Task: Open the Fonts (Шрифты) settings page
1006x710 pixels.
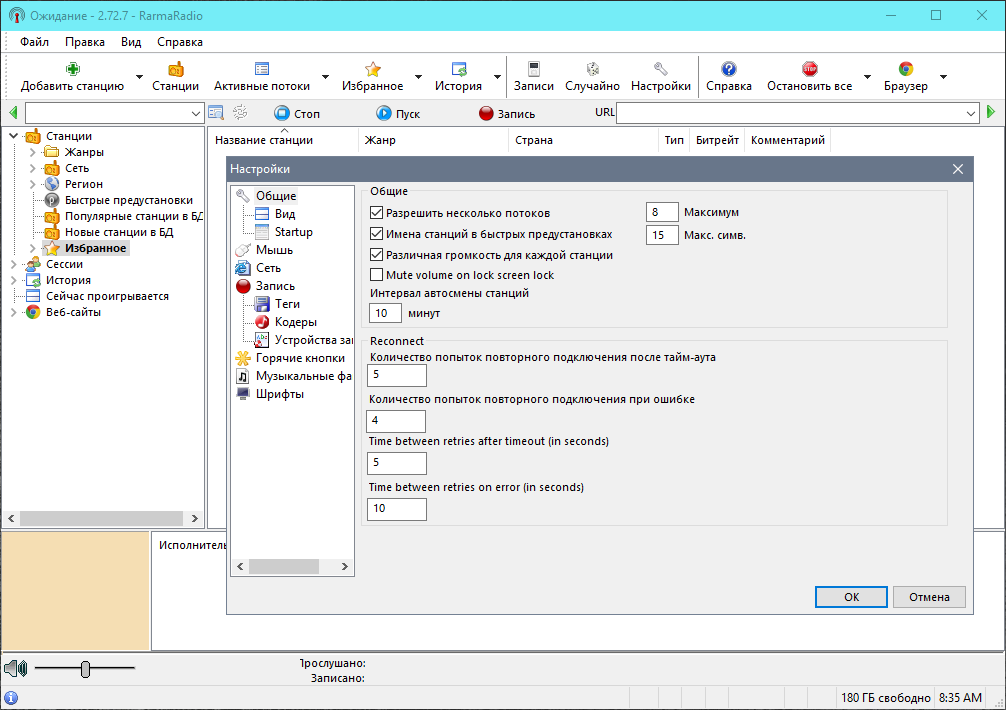Action: [280, 394]
